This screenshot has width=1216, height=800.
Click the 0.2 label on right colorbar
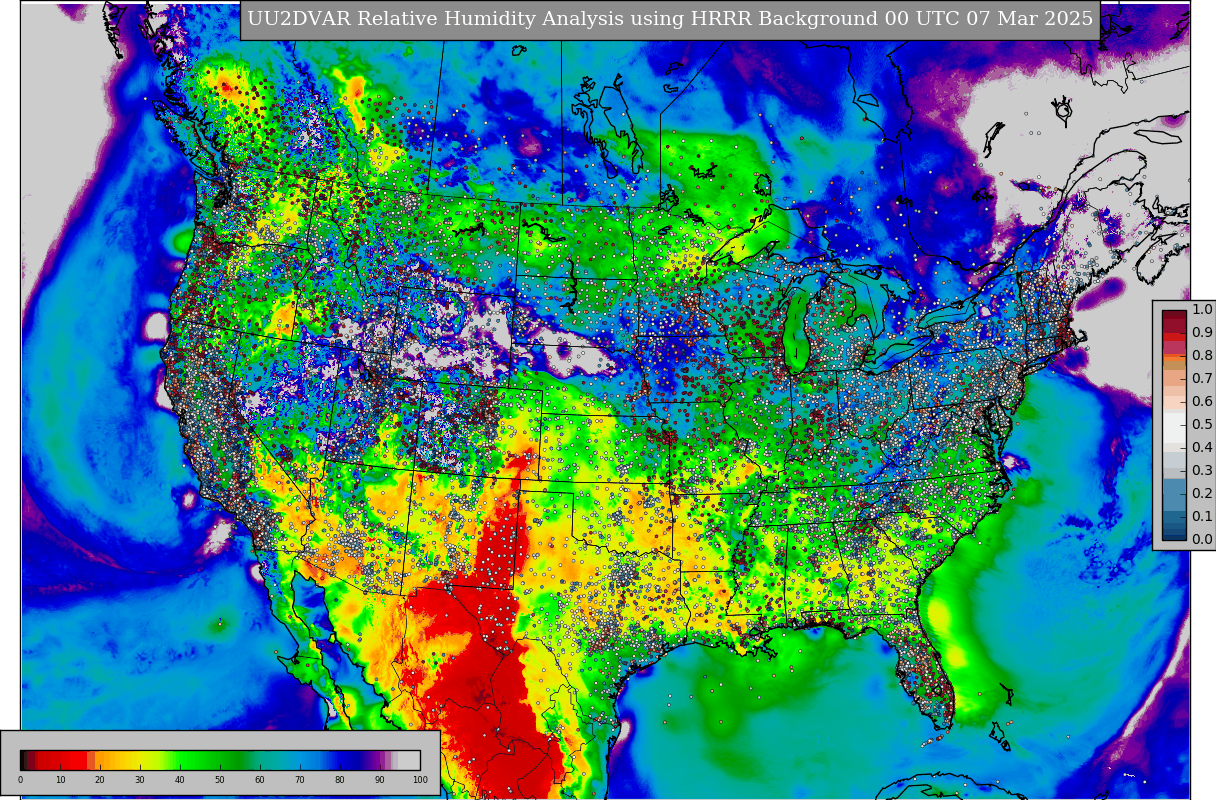pos(1202,494)
